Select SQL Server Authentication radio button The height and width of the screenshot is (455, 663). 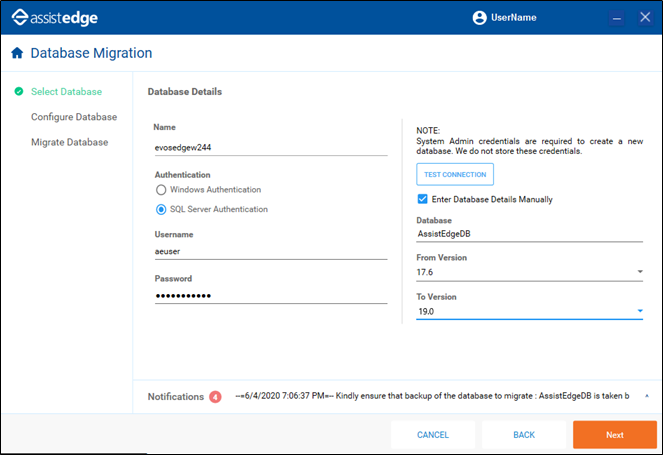coord(161,209)
